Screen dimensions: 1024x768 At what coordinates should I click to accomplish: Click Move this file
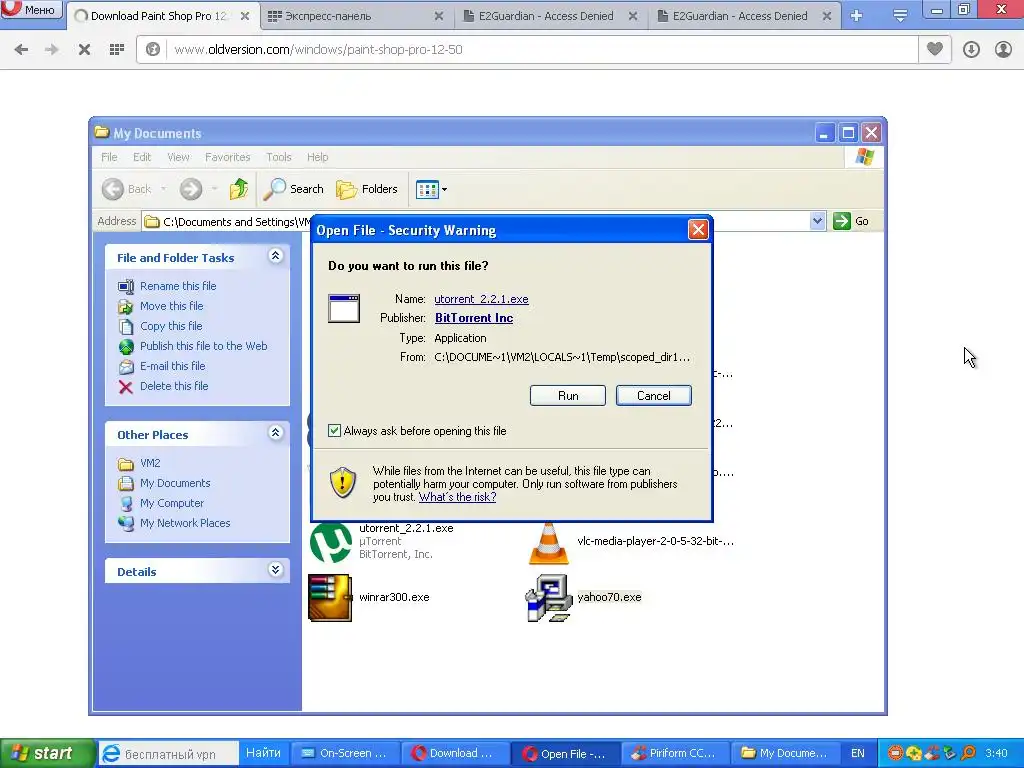171,306
